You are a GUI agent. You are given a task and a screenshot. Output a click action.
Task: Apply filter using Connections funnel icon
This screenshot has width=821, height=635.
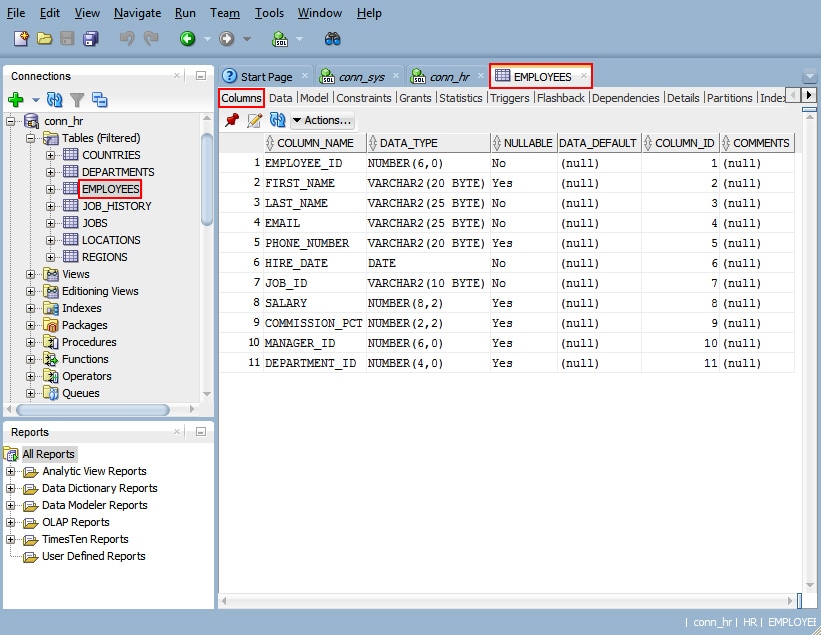(77, 99)
